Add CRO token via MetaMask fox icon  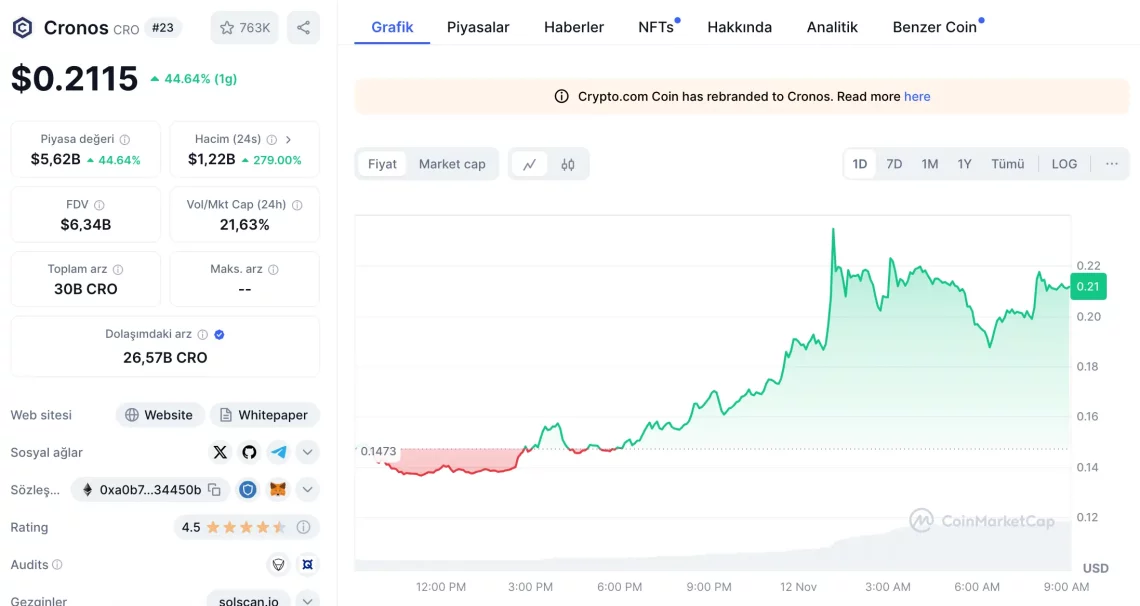[276, 490]
